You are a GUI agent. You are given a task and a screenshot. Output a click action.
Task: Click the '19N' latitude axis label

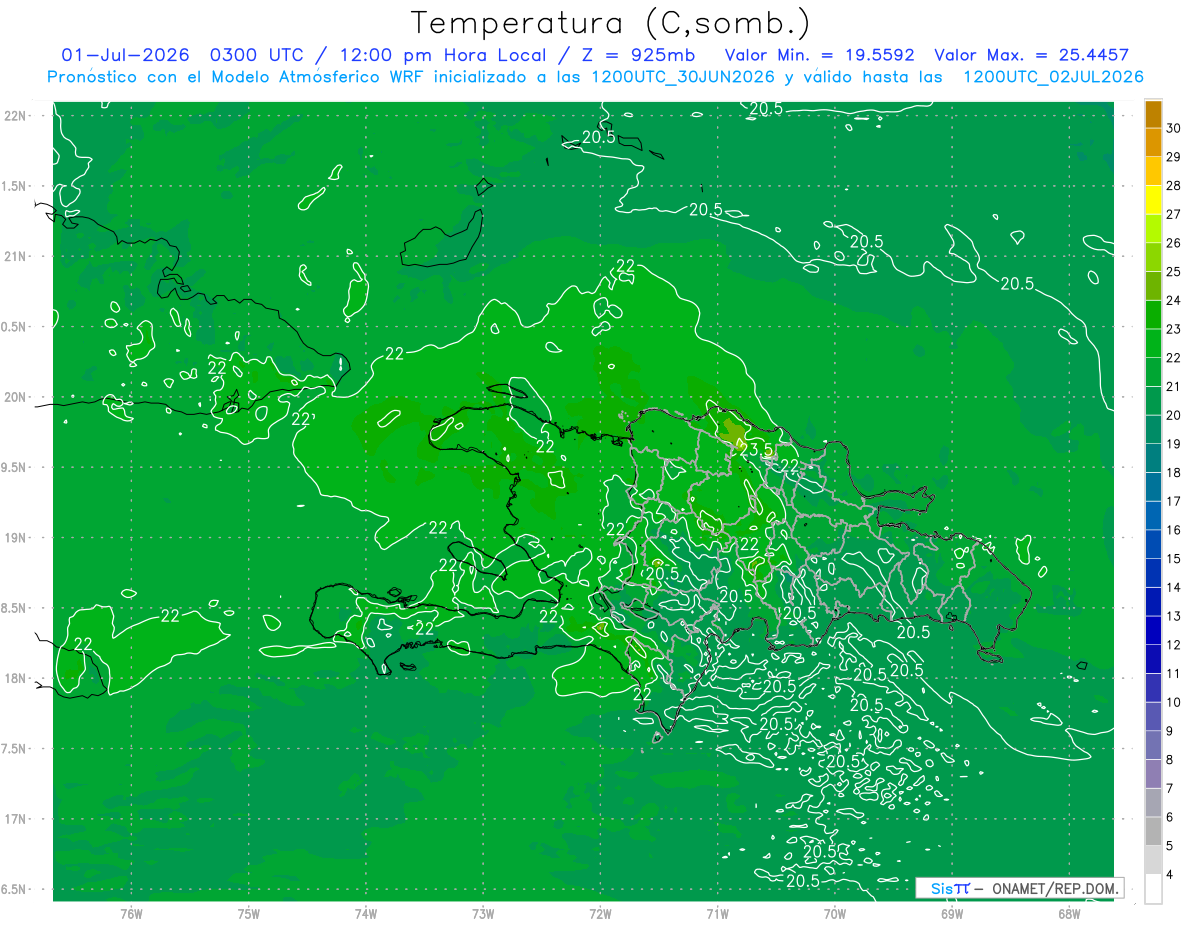point(17,538)
